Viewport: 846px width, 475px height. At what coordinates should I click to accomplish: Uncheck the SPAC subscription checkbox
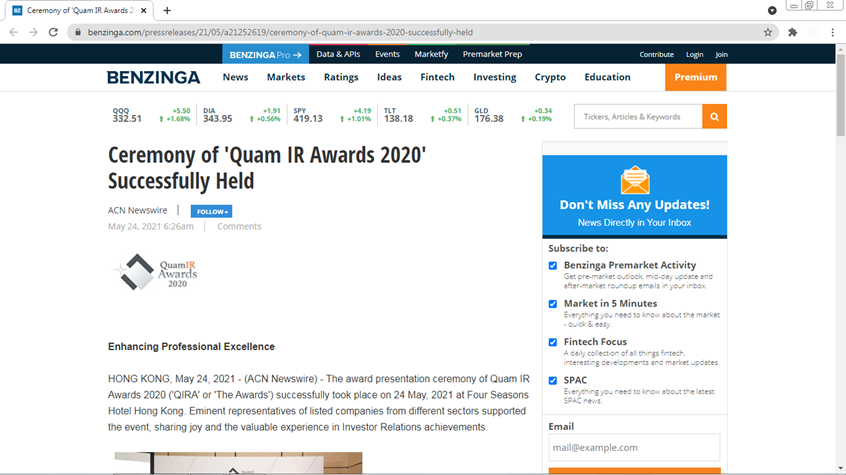pyautogui.click(x=552, y=381)
